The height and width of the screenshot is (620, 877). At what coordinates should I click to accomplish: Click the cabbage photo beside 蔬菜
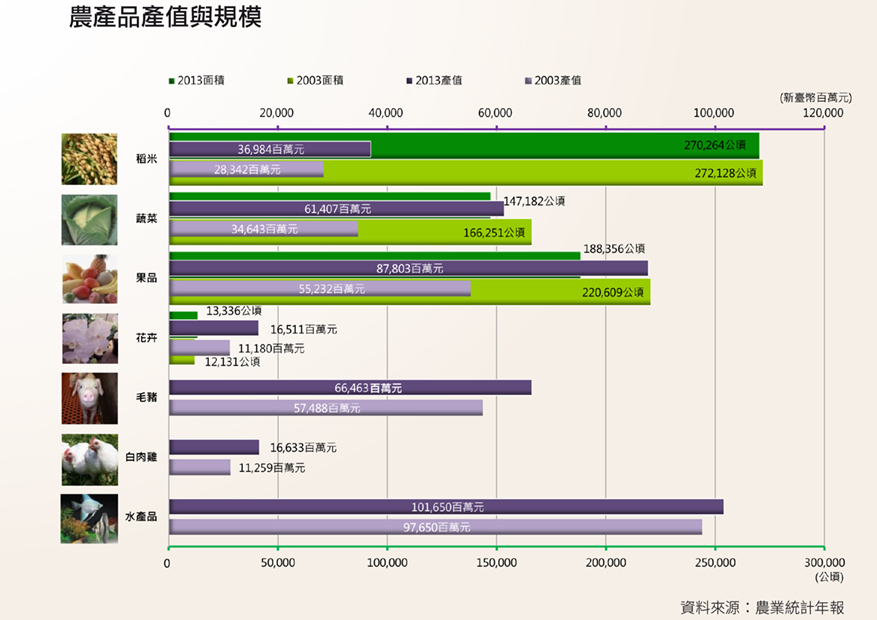89,219
